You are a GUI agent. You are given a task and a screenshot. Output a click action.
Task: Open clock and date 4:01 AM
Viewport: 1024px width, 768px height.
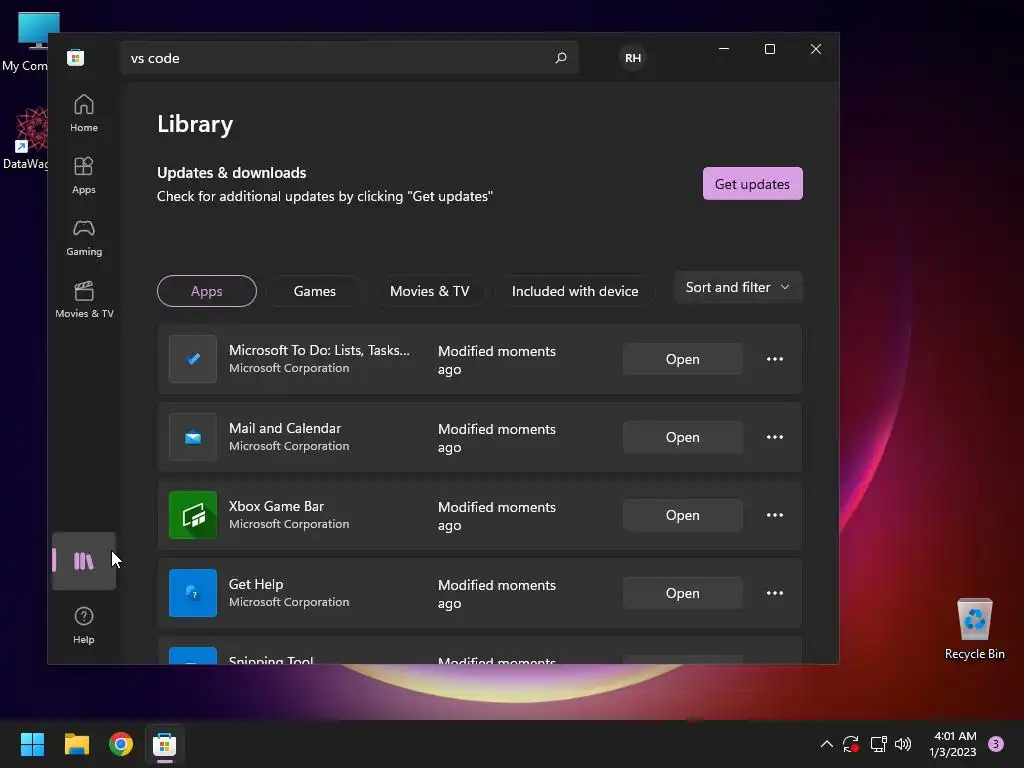pos(953,744)
